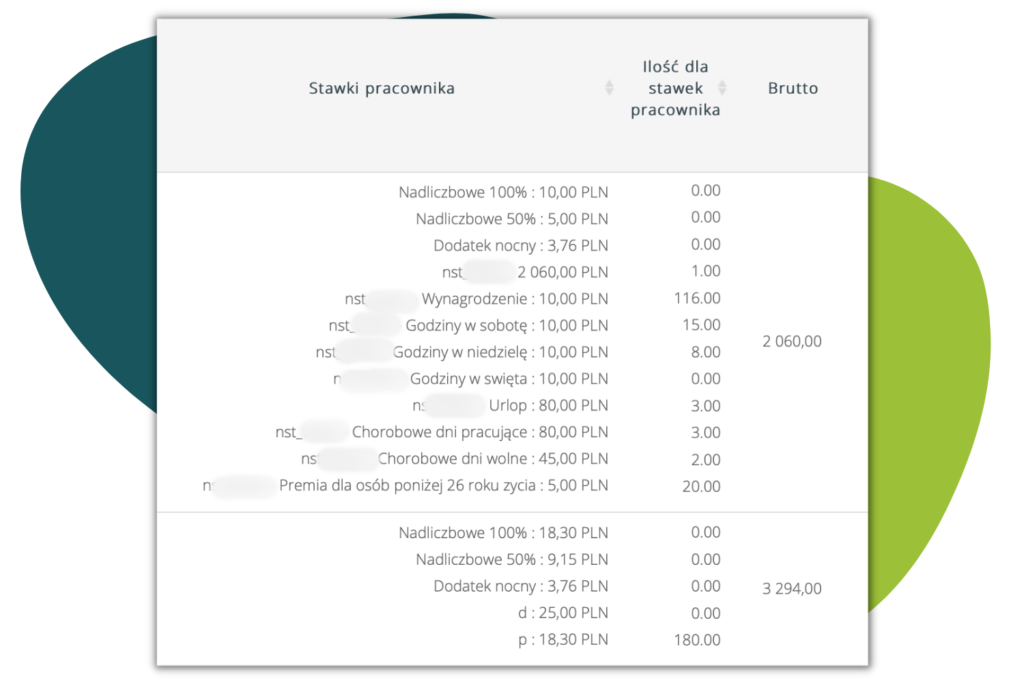
Task: Click the quantity value 116.00
Action: [698, 299]
